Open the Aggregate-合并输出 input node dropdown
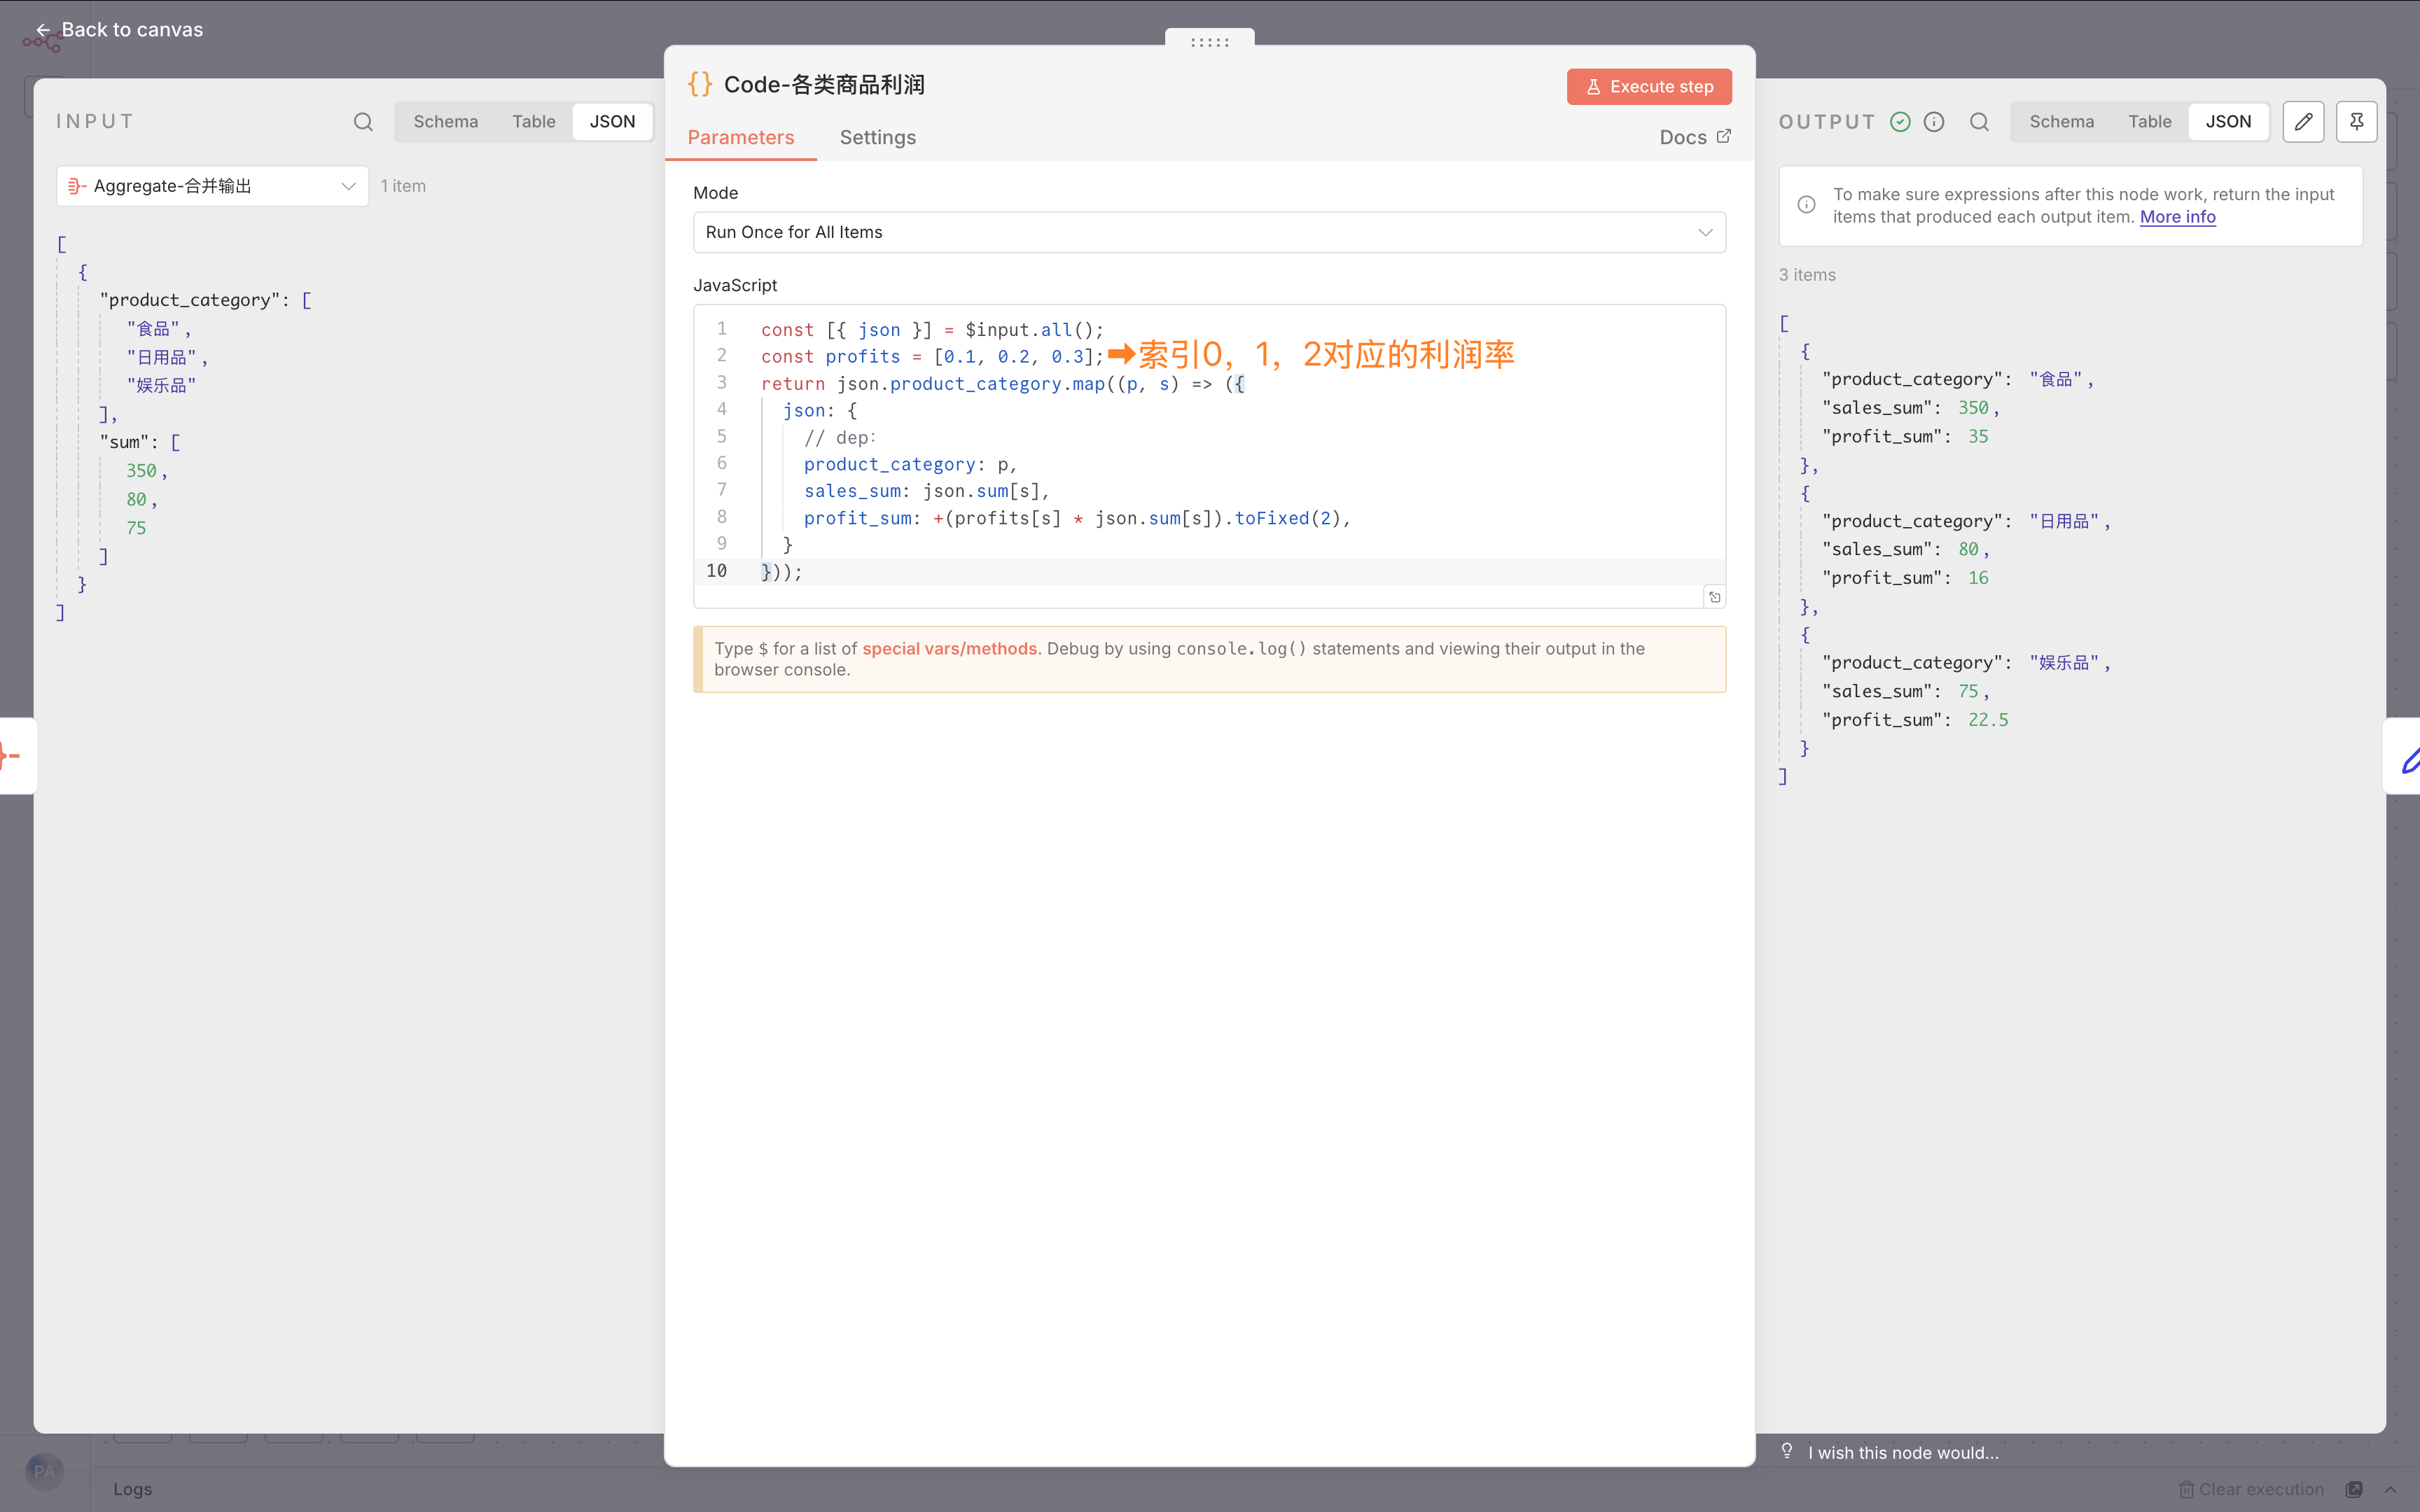 pos(212,186)
